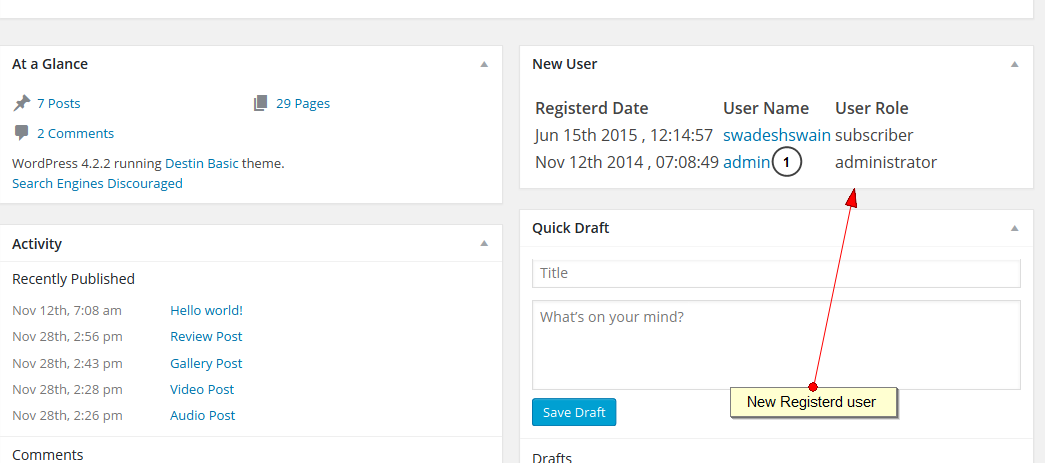Viewport: 1045px width, 463px height.
Task: Click the comment bubble icon beside 2 Comments
Action: [21, 133]
